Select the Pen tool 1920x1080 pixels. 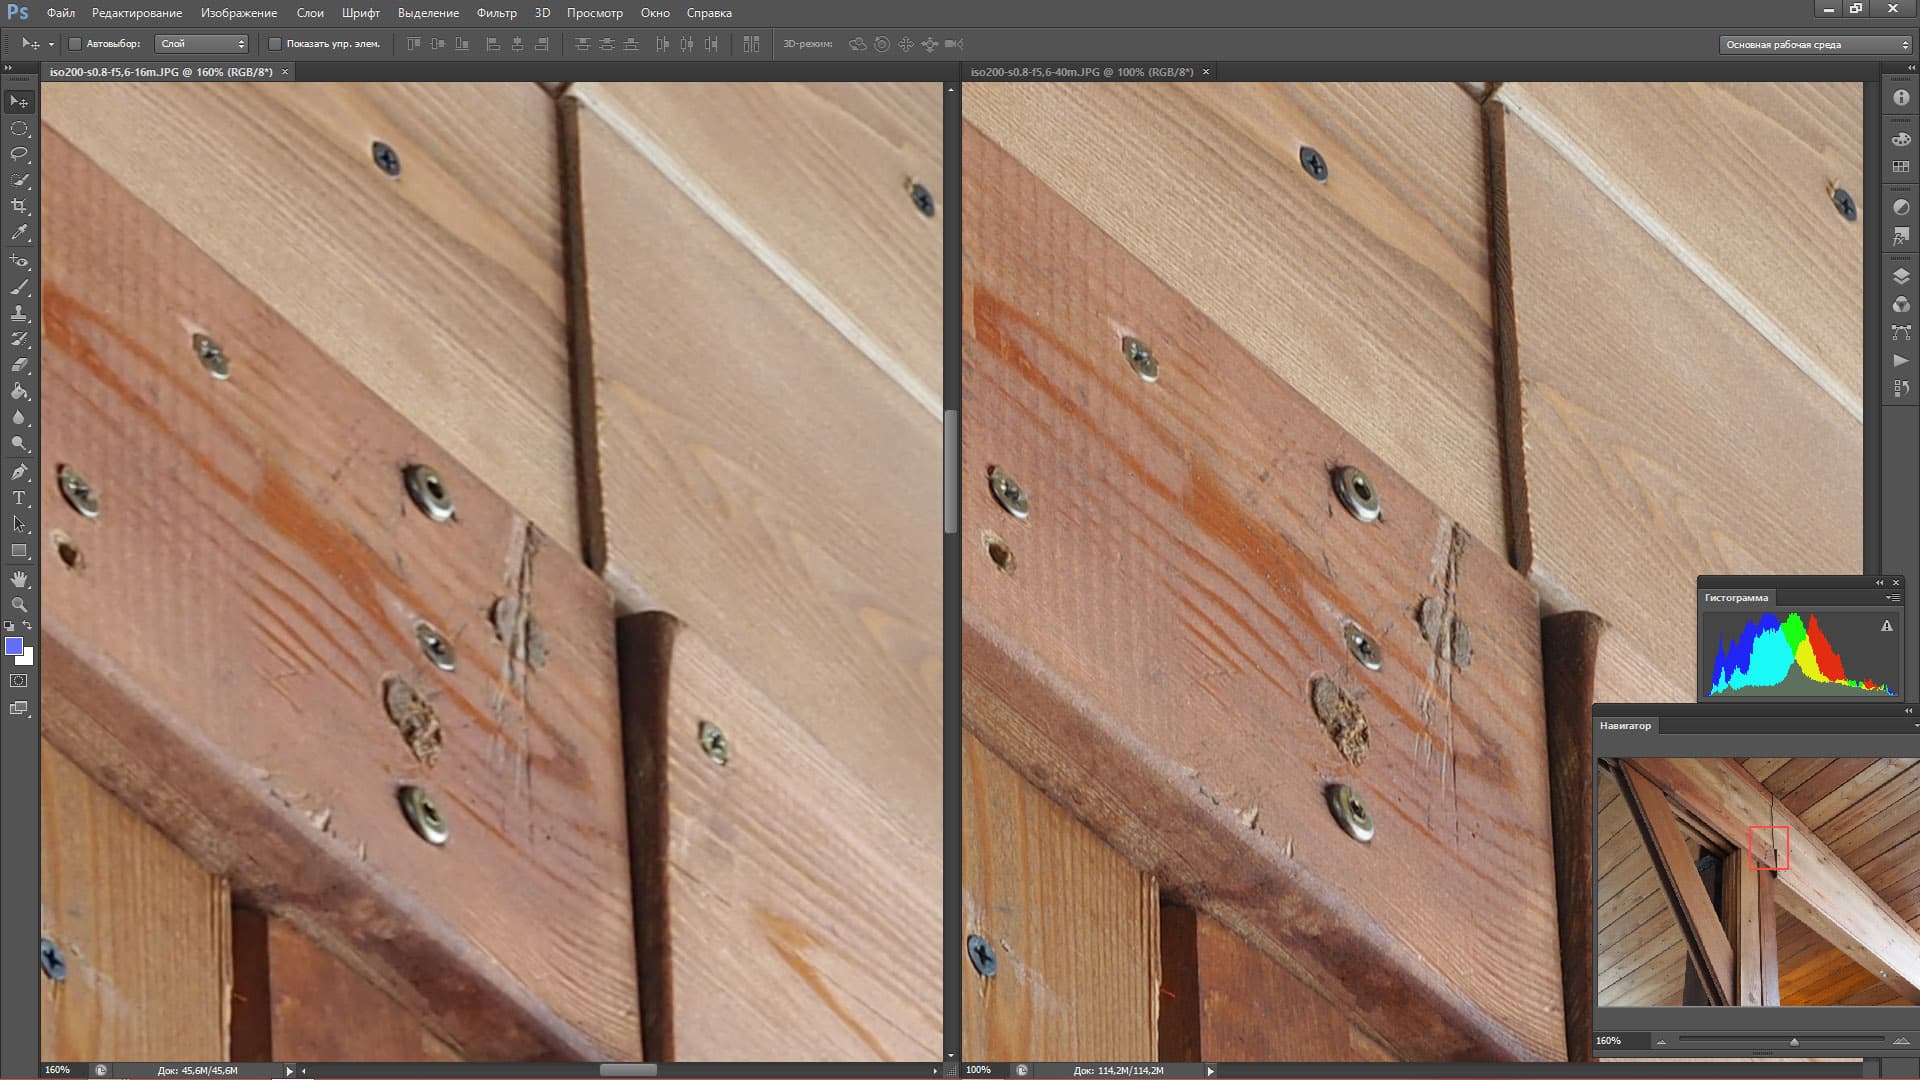click(x=19, y=472)
